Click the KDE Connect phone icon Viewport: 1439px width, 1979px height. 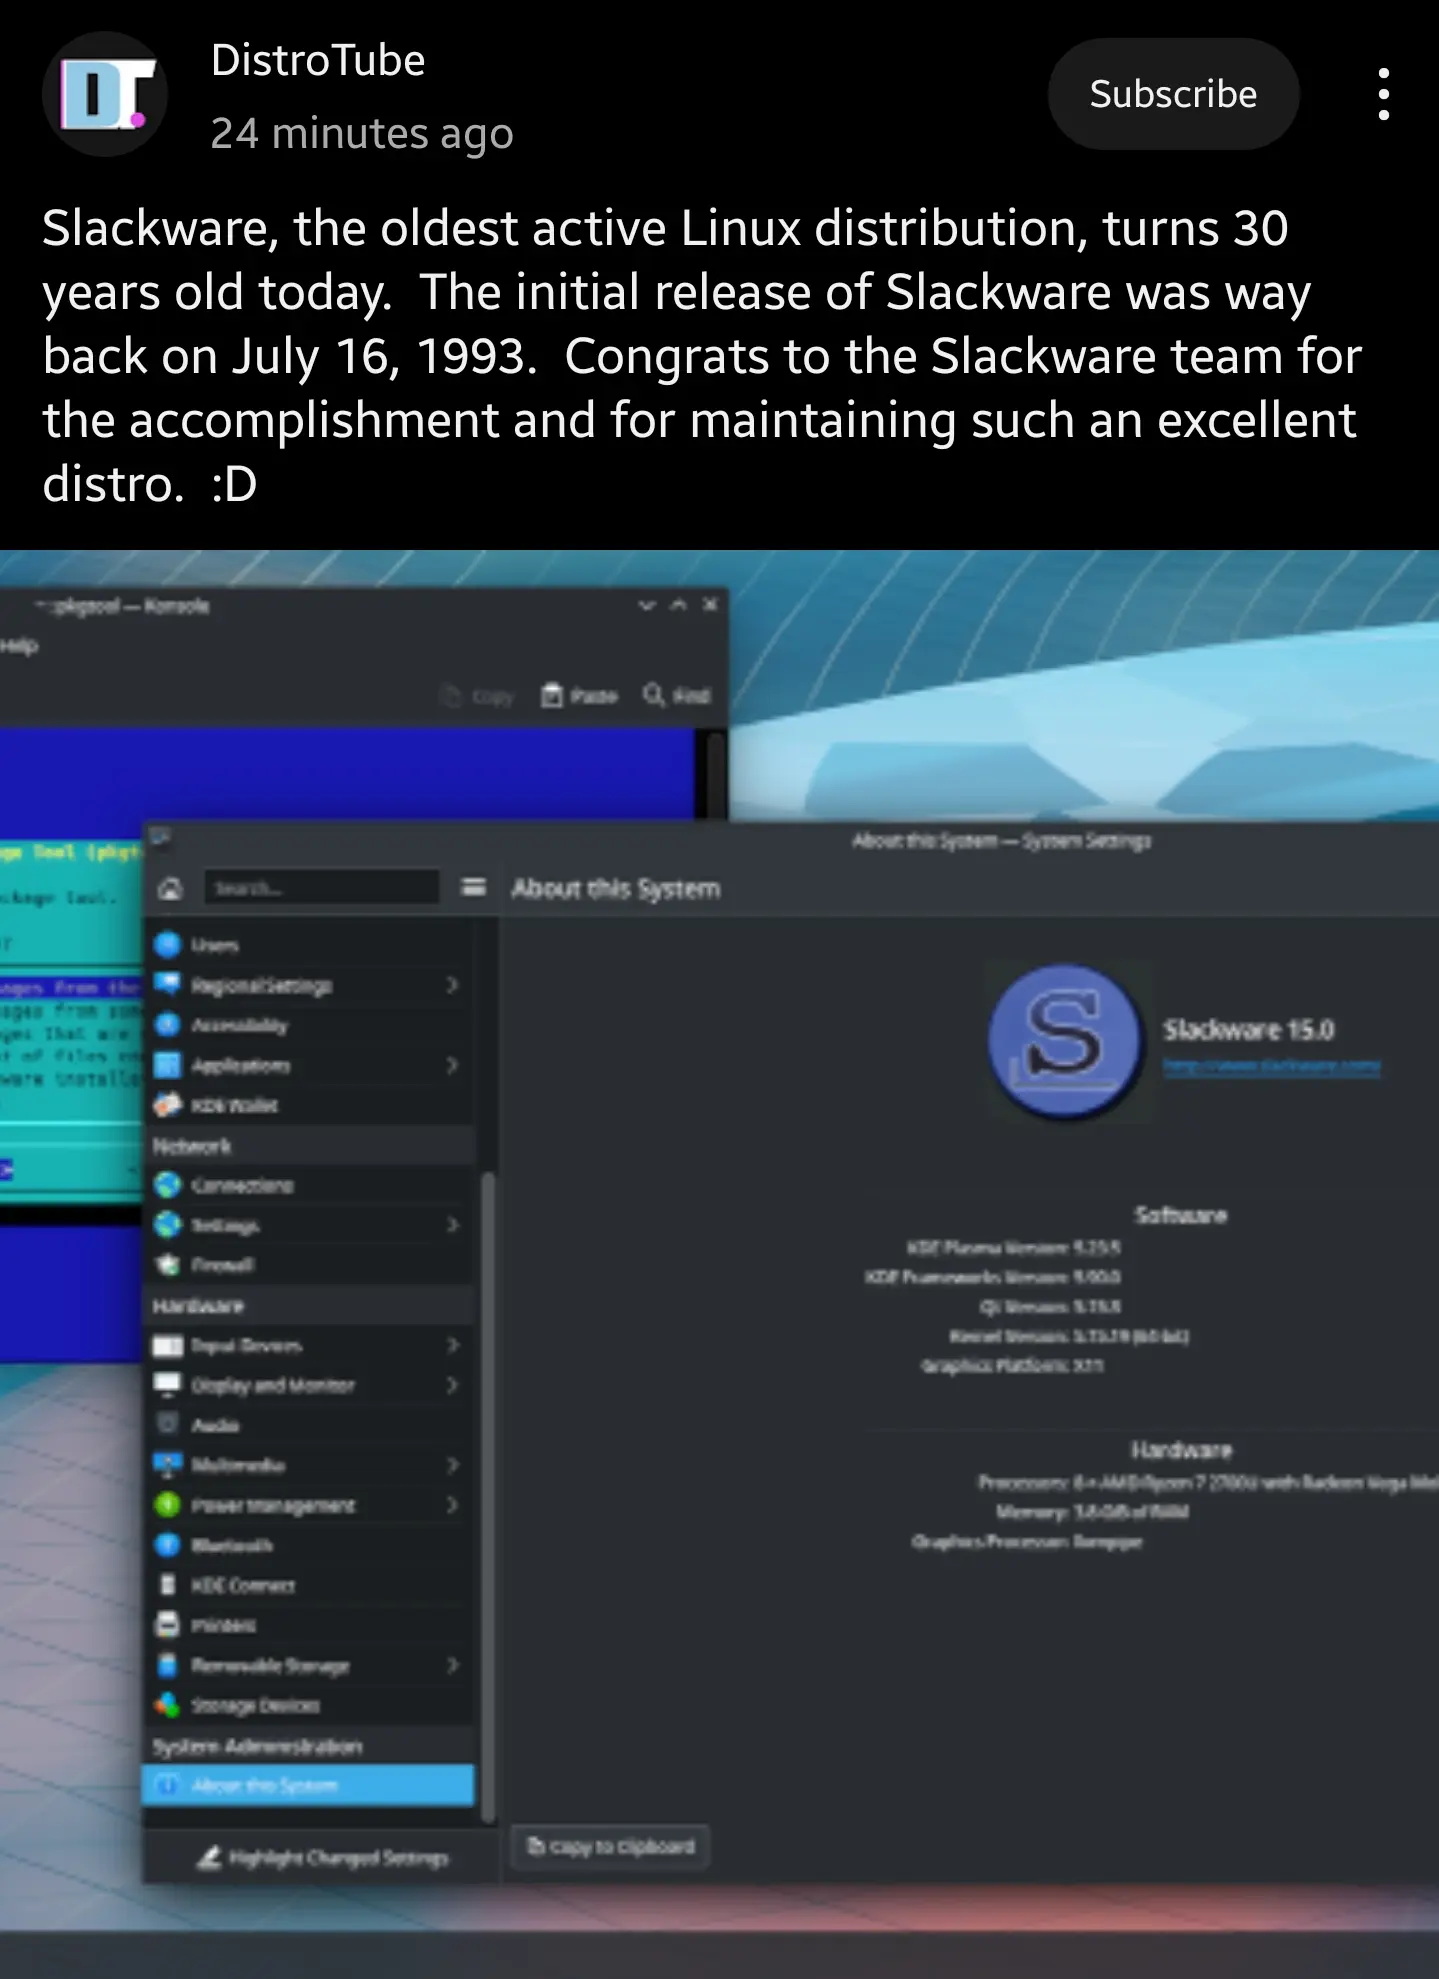(x=167, y=1585)
